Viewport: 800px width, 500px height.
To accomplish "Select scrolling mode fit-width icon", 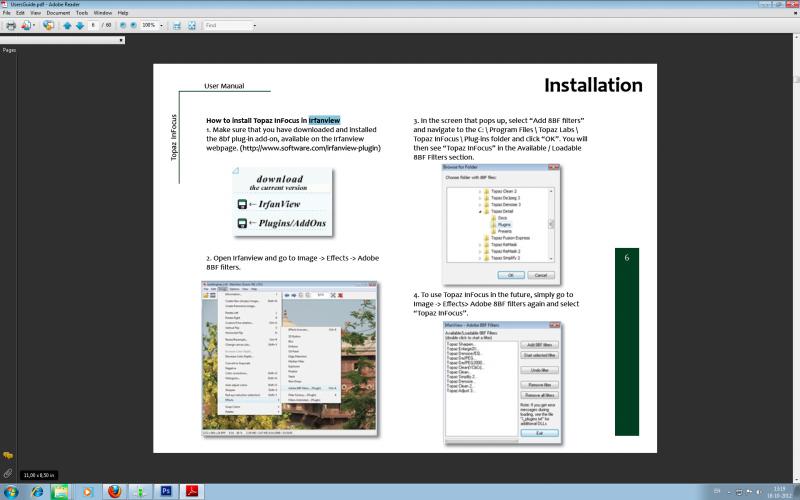I will [177, 25].
